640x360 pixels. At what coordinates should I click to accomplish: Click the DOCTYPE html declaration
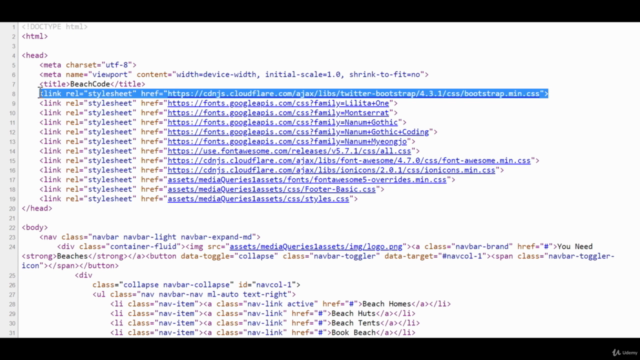click(x=55, y=27)
